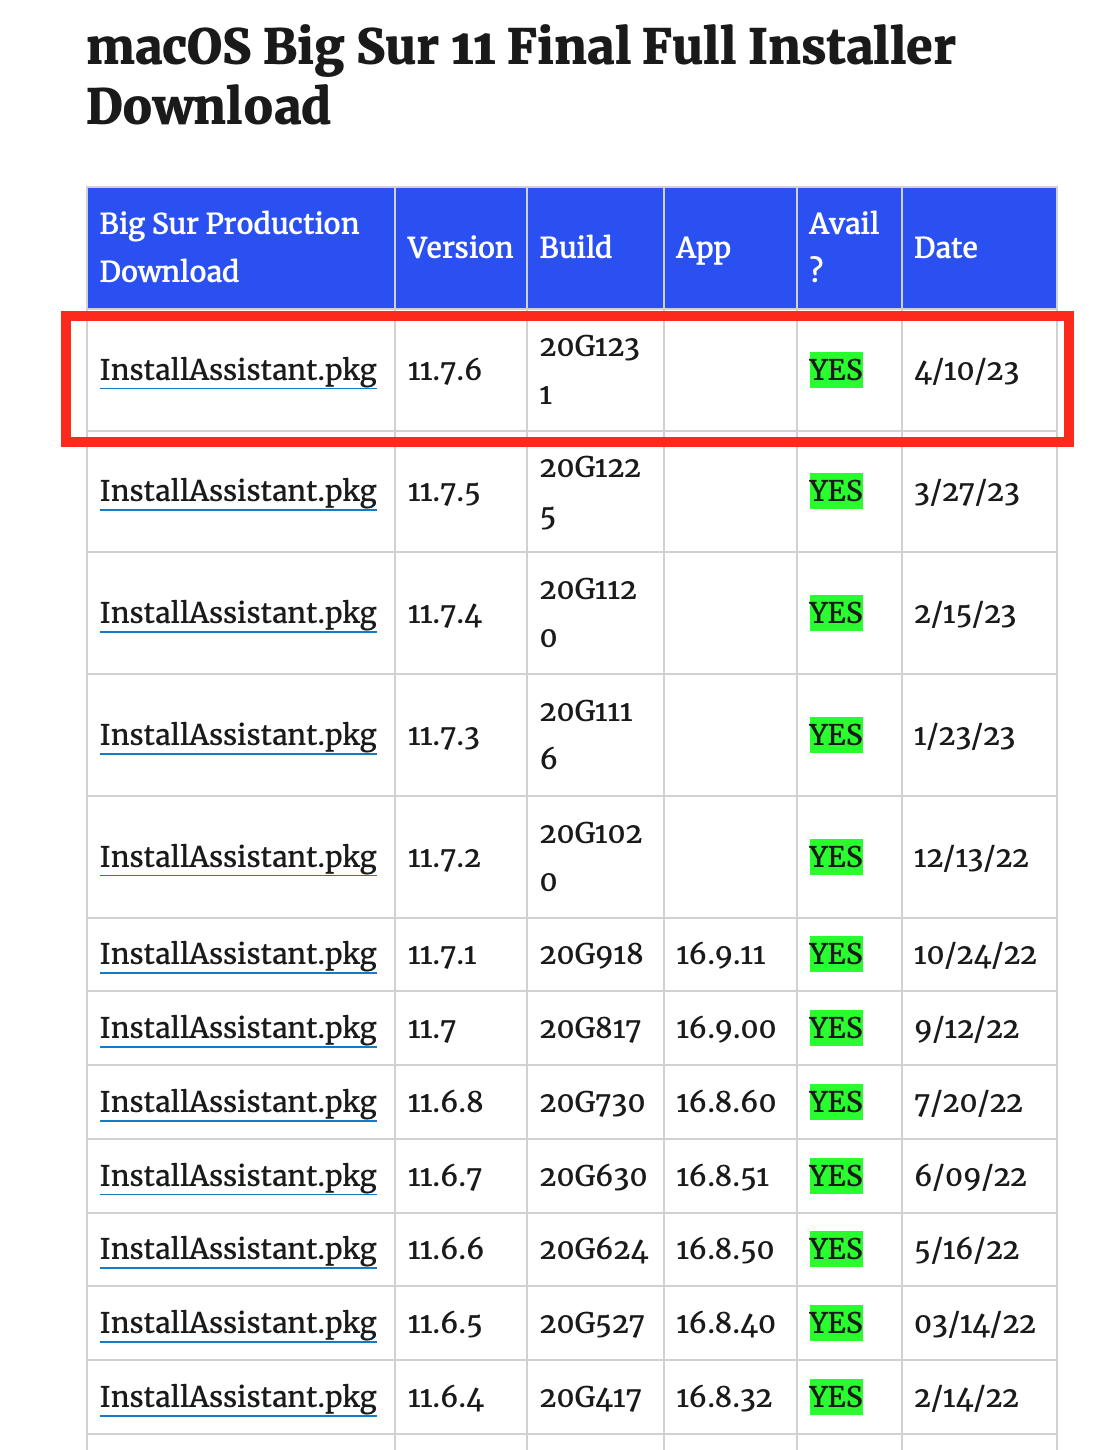The image size is (1114, 1450).
Task: Select build cell 20G624
Action: tap(594, 1250)
